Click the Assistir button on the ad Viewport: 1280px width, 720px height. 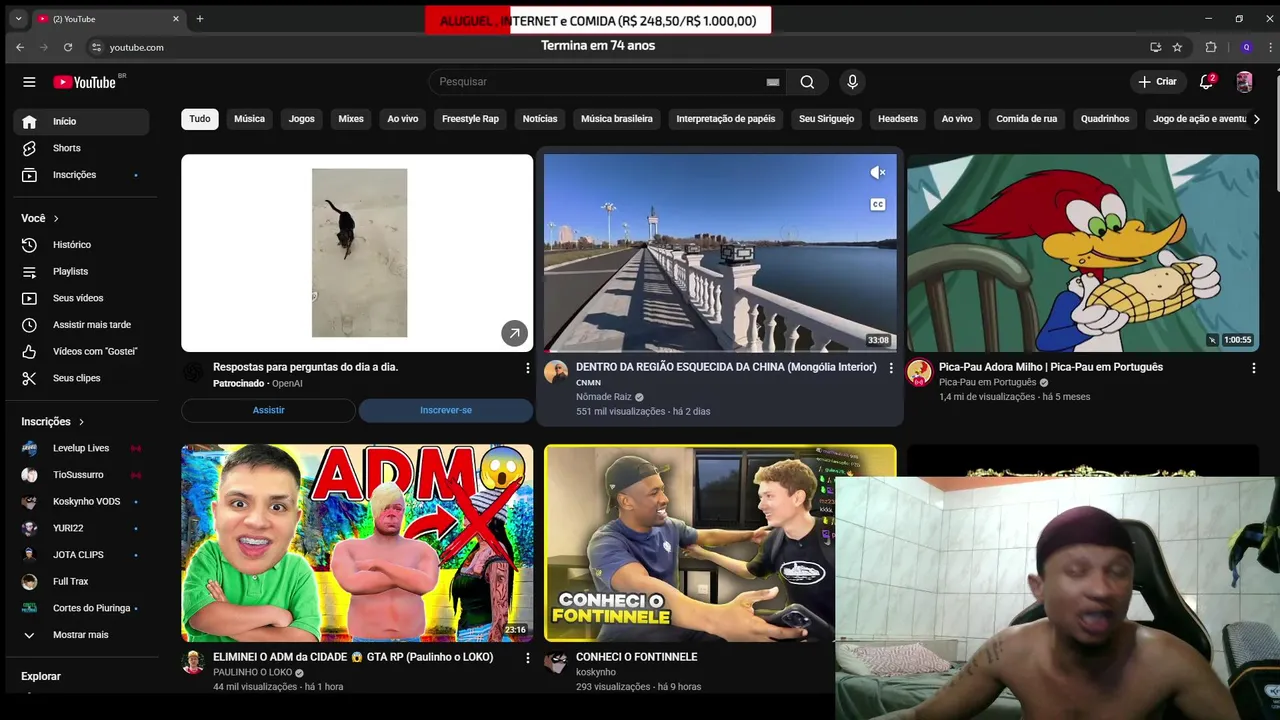(268, 410)
